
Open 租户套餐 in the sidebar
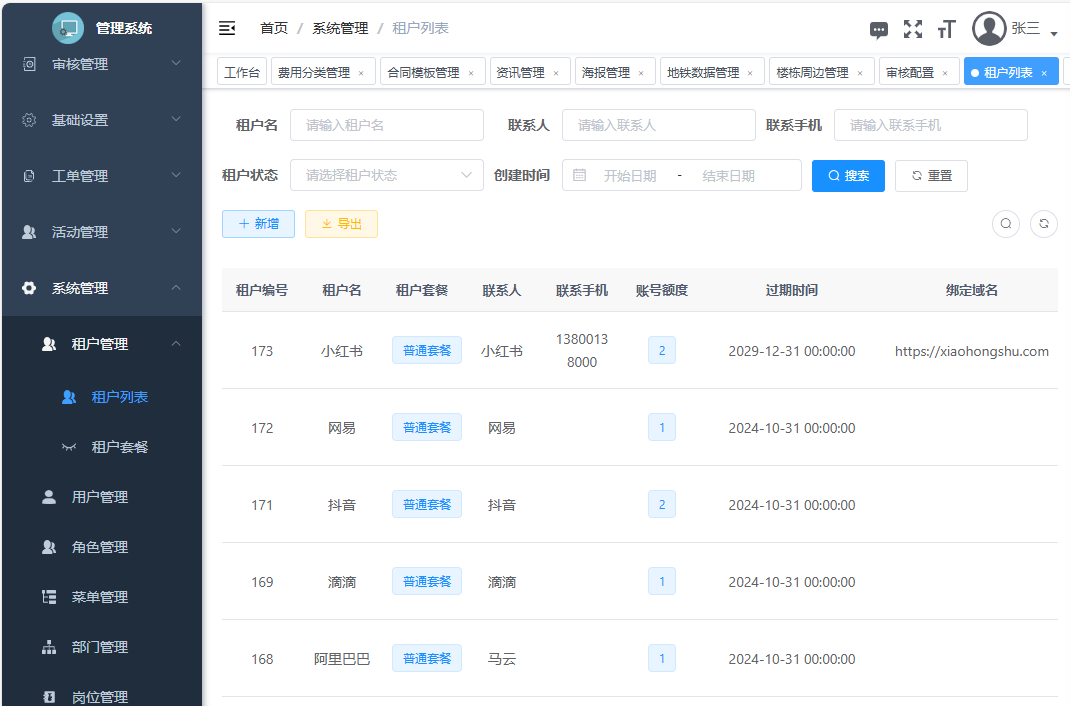click(x=119, y=447)
